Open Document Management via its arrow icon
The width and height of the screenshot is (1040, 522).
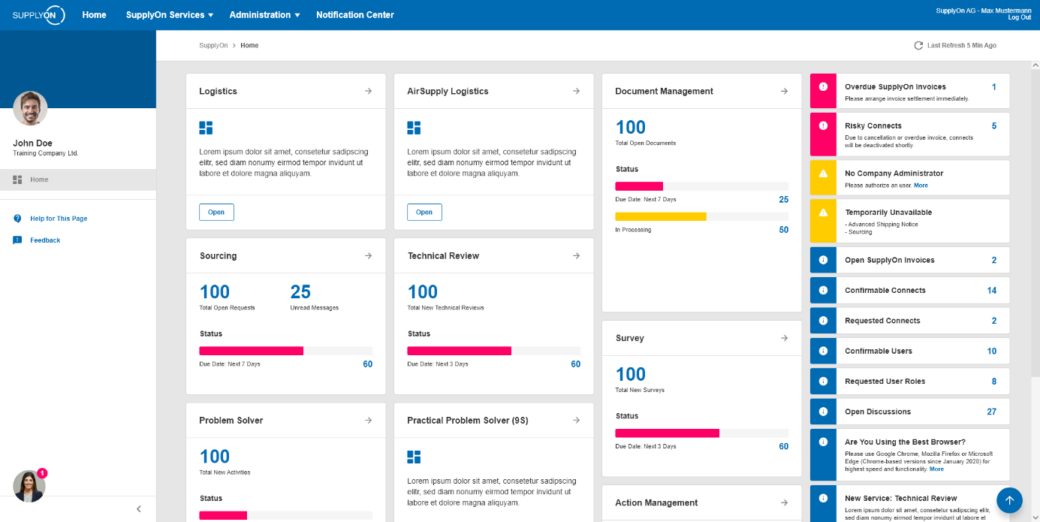click(x=784, y=91)
